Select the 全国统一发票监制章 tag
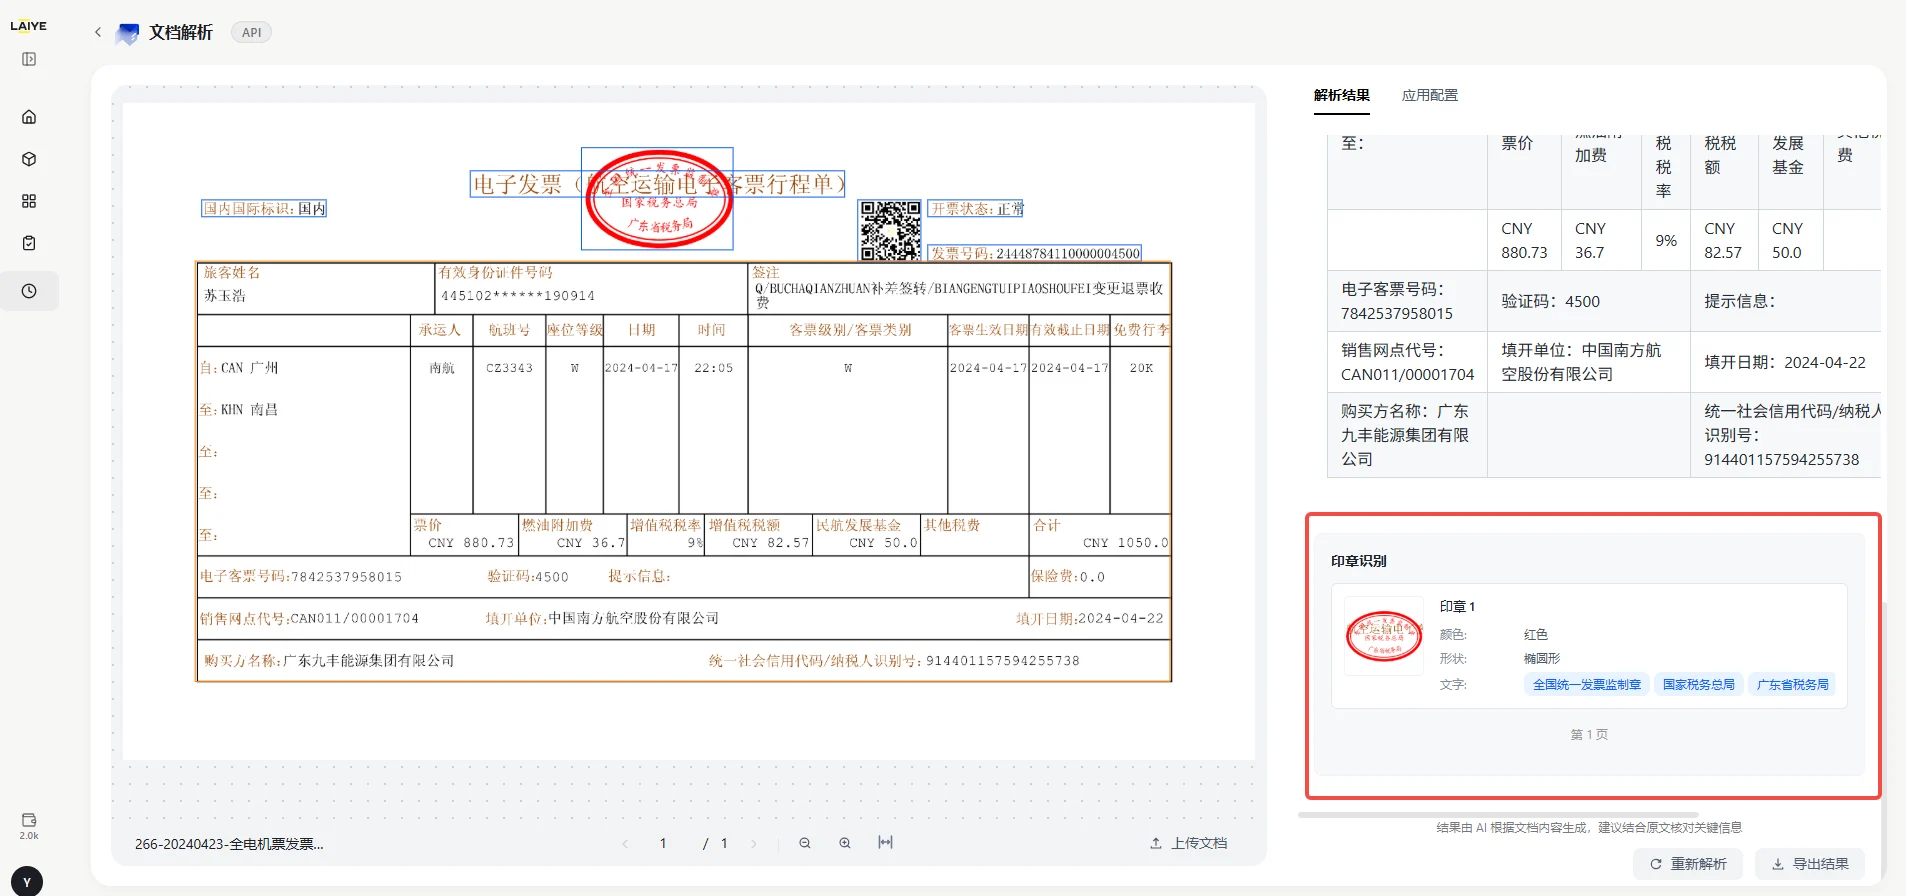The width and height of the screenshot is (1906, 896). coord(1587,685)
